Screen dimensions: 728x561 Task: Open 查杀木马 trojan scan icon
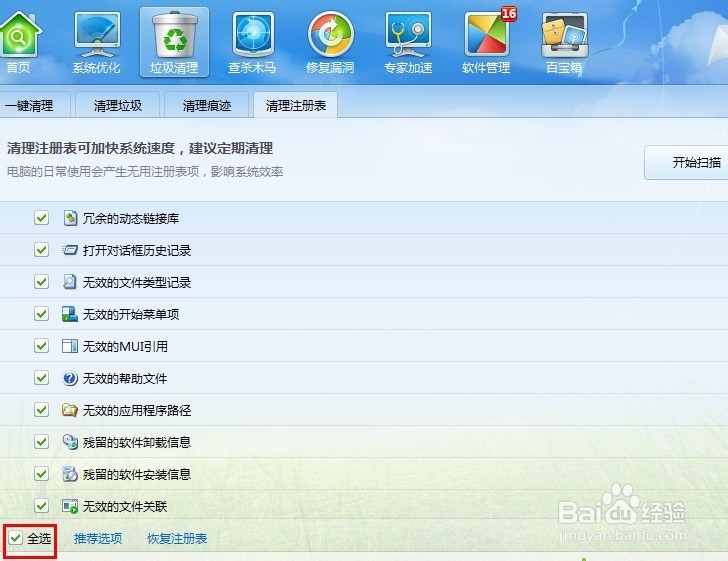click(253, 35)
